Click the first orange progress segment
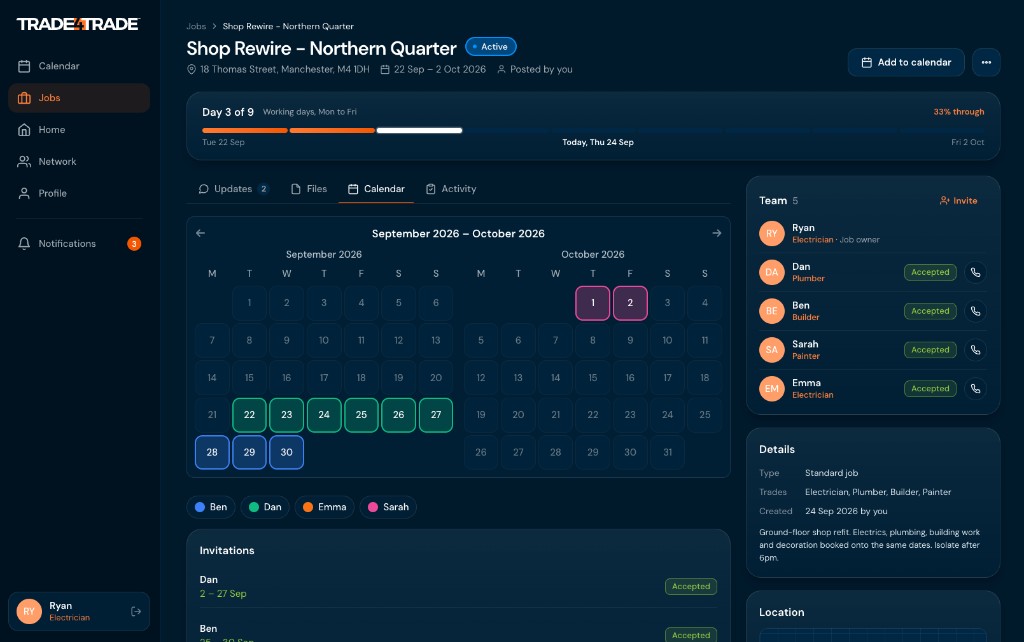This screenshot has height=642, width=1024. (245, 131)
